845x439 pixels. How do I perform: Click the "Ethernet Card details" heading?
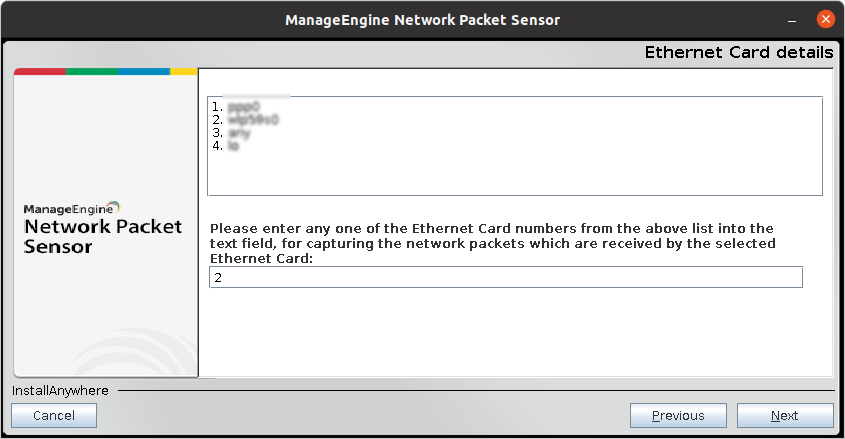(738, 52)
